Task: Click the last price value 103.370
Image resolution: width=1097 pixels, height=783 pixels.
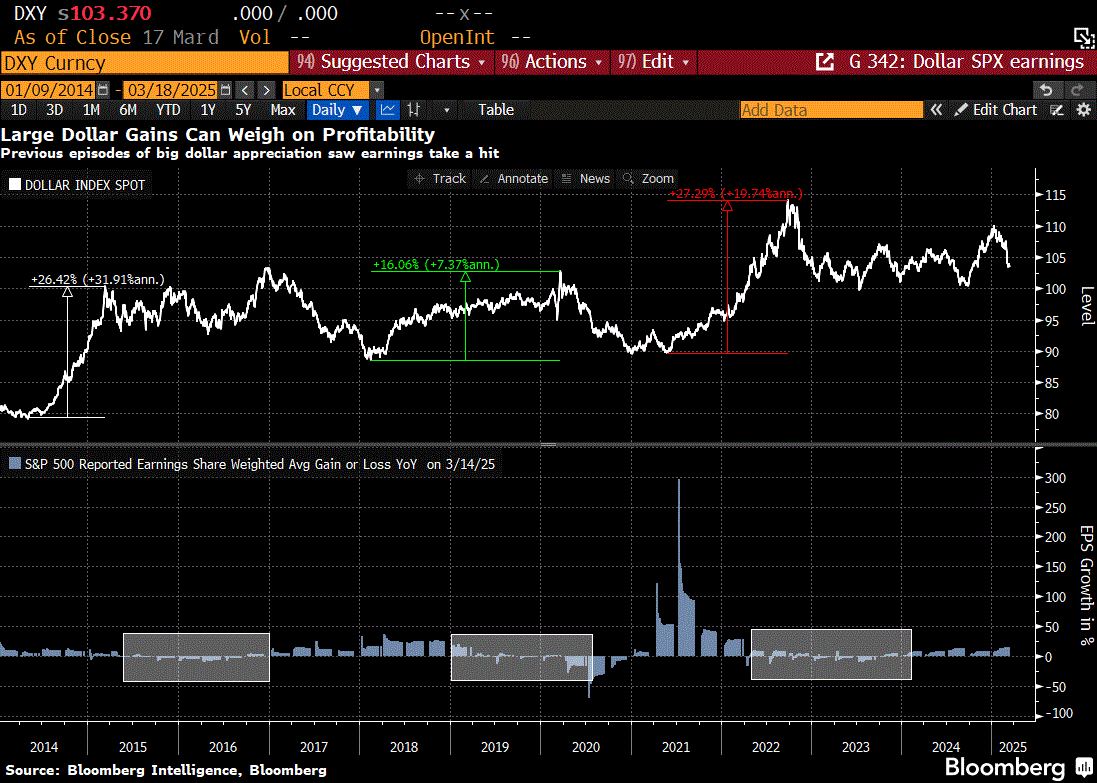Action: [111, 13]
